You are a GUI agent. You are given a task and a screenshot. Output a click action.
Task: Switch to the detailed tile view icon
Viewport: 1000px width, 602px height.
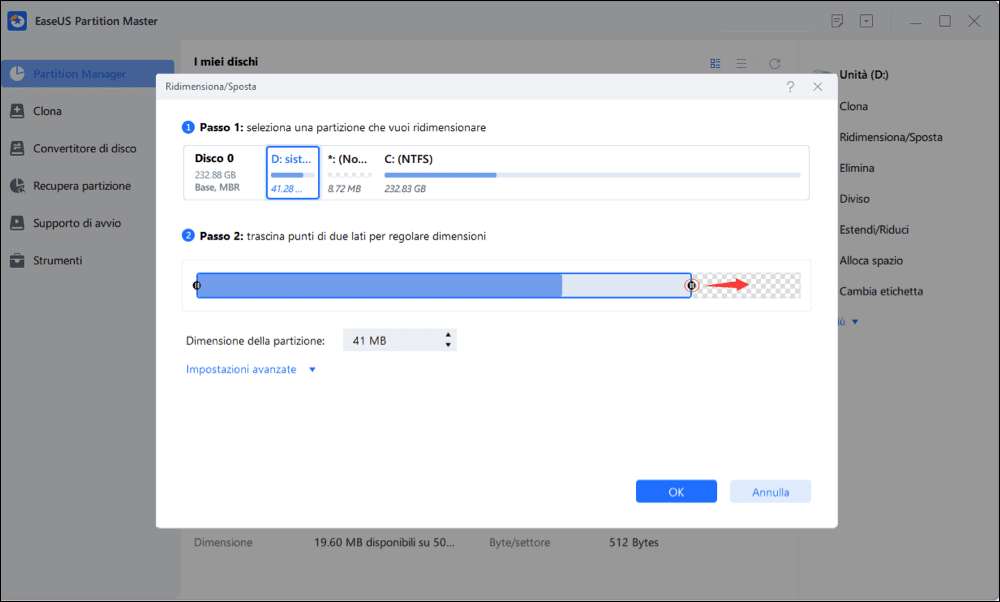pyautogui.click(x=715, y=64)
